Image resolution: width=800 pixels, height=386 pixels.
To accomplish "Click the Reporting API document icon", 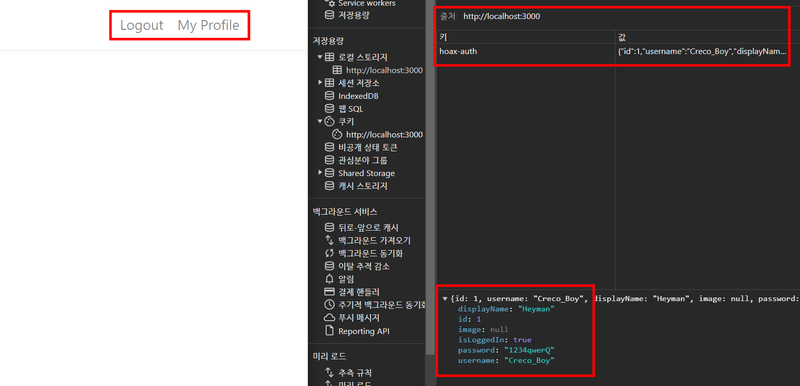I will (x=330, y=331).
